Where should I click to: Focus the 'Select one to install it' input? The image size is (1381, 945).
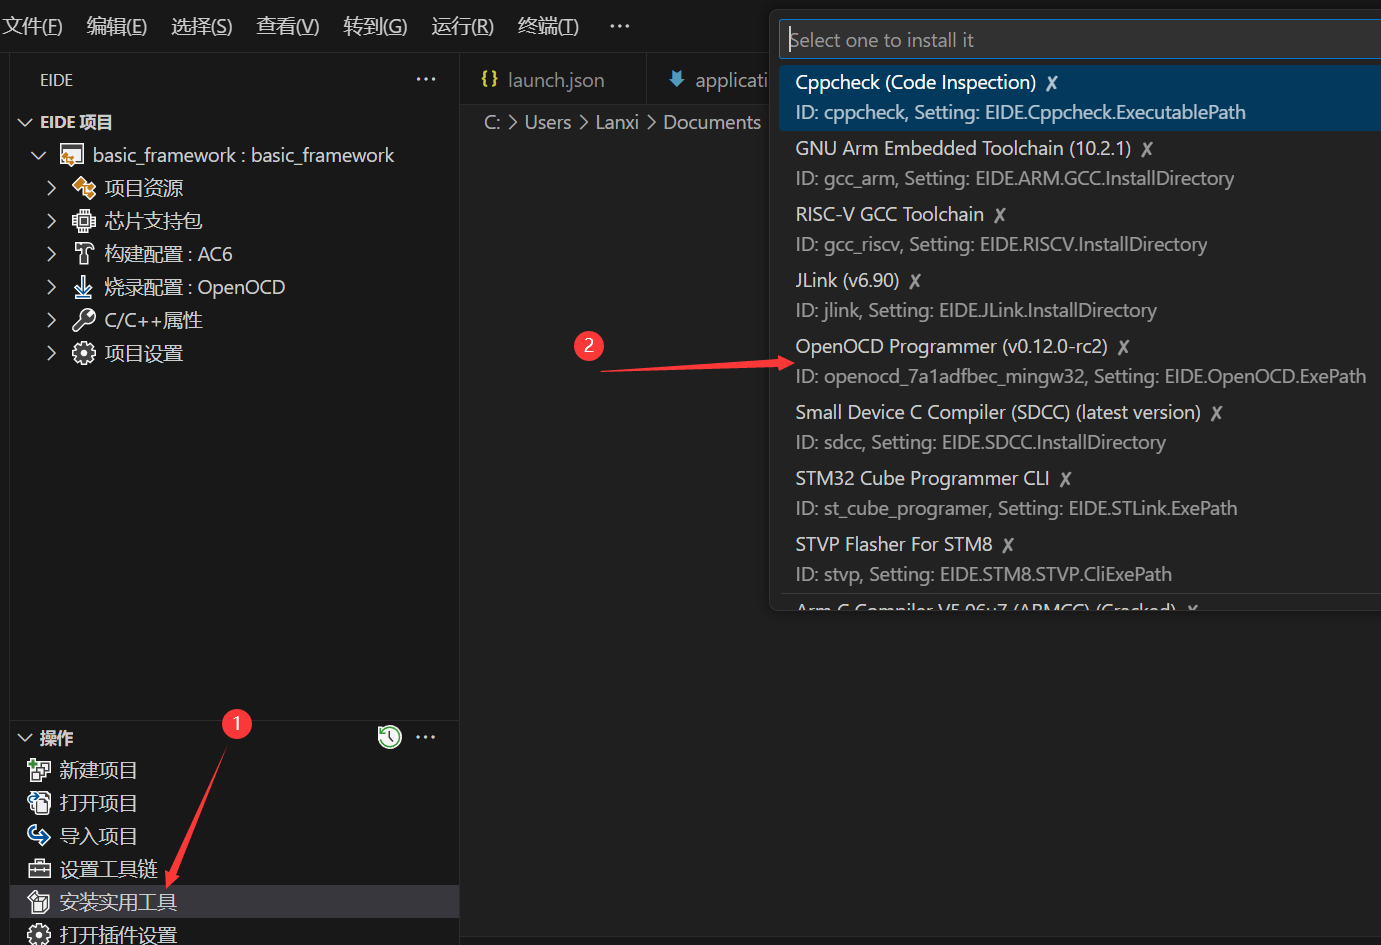[1080, 40]
